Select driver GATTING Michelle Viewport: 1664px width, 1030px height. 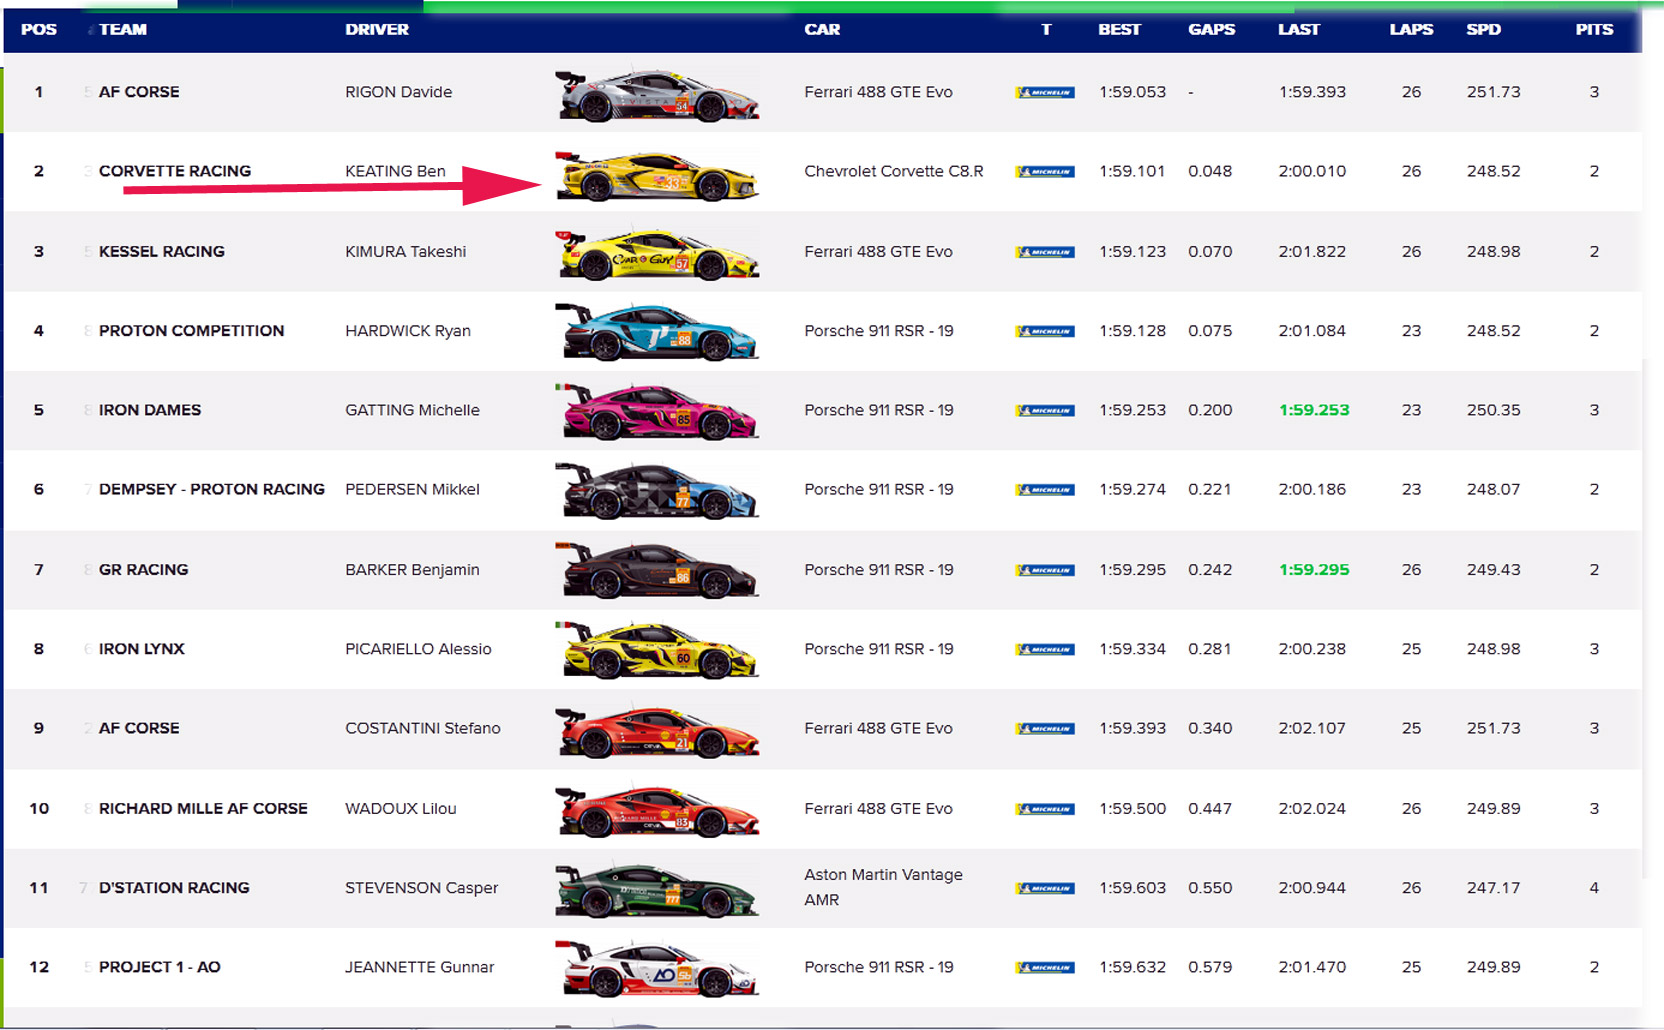(x=412, y=410)
